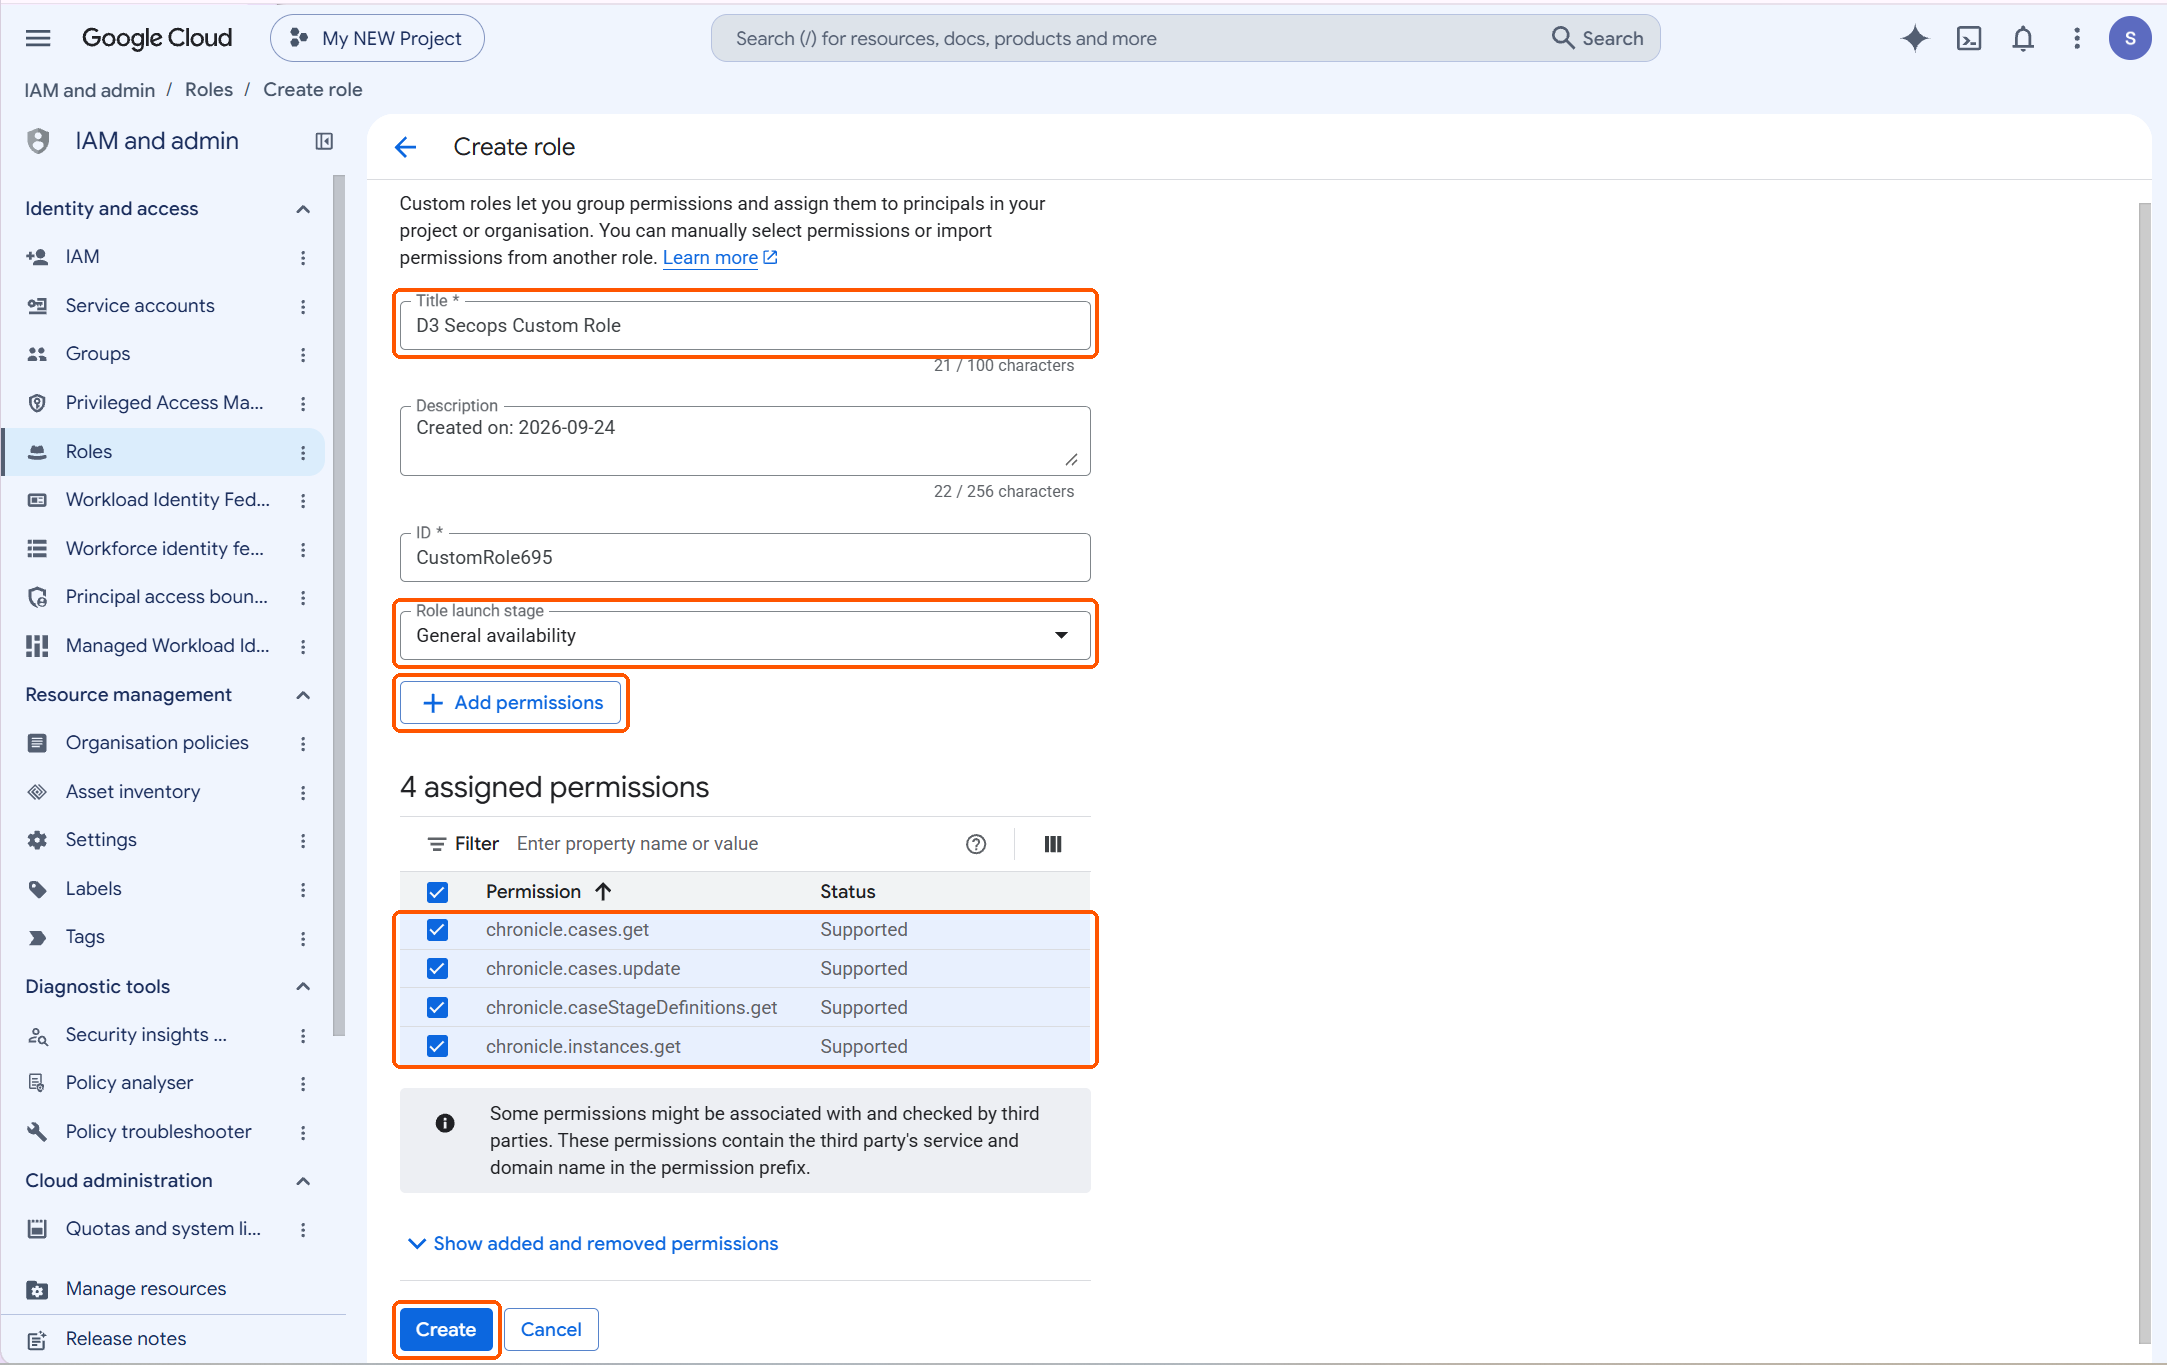This screenshot has height=1365, width=2167.
Task: Uncheck chronicle.instances.get permission
Action: 437,1047
